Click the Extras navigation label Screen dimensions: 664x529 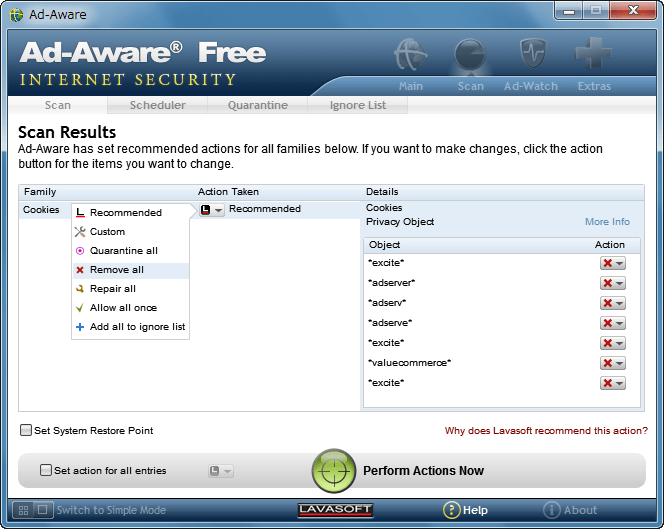[594, 86]
